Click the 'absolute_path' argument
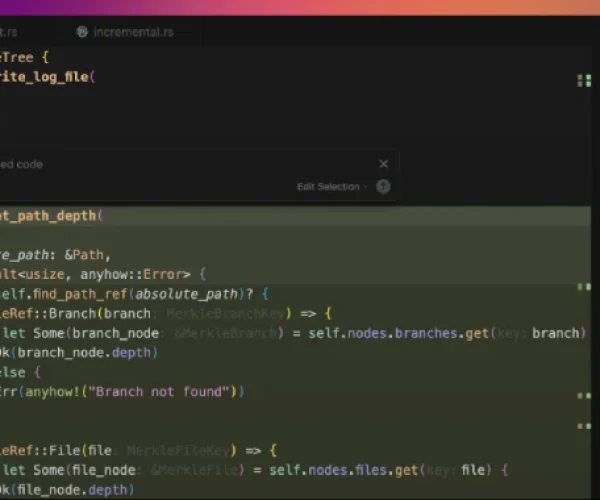The height and width of the screenshot is (500, 600). (x=186, y=294)
